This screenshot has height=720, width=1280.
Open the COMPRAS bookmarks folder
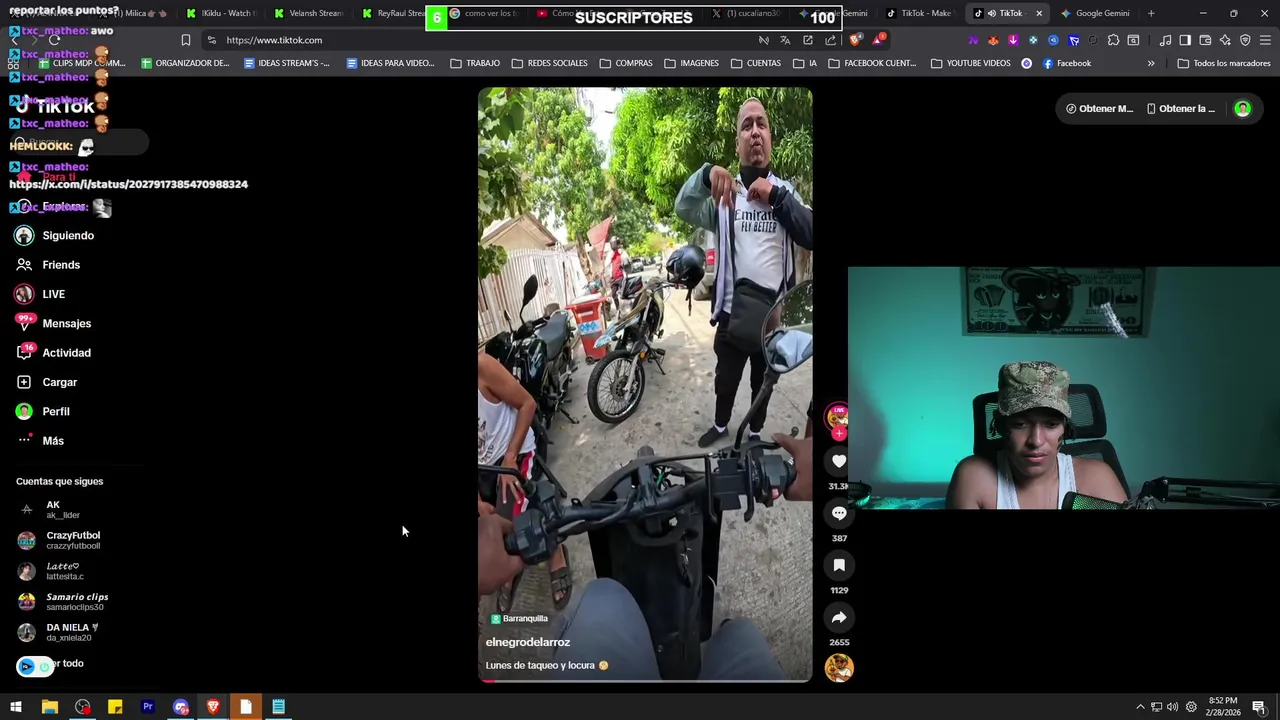[x=626, y=63]
